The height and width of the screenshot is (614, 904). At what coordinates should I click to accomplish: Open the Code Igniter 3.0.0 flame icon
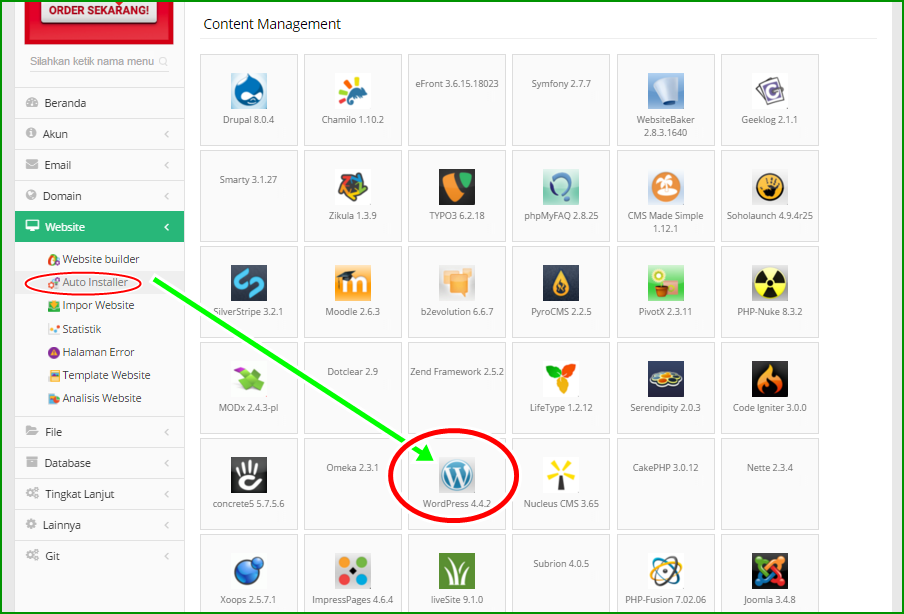click(770, 379)
